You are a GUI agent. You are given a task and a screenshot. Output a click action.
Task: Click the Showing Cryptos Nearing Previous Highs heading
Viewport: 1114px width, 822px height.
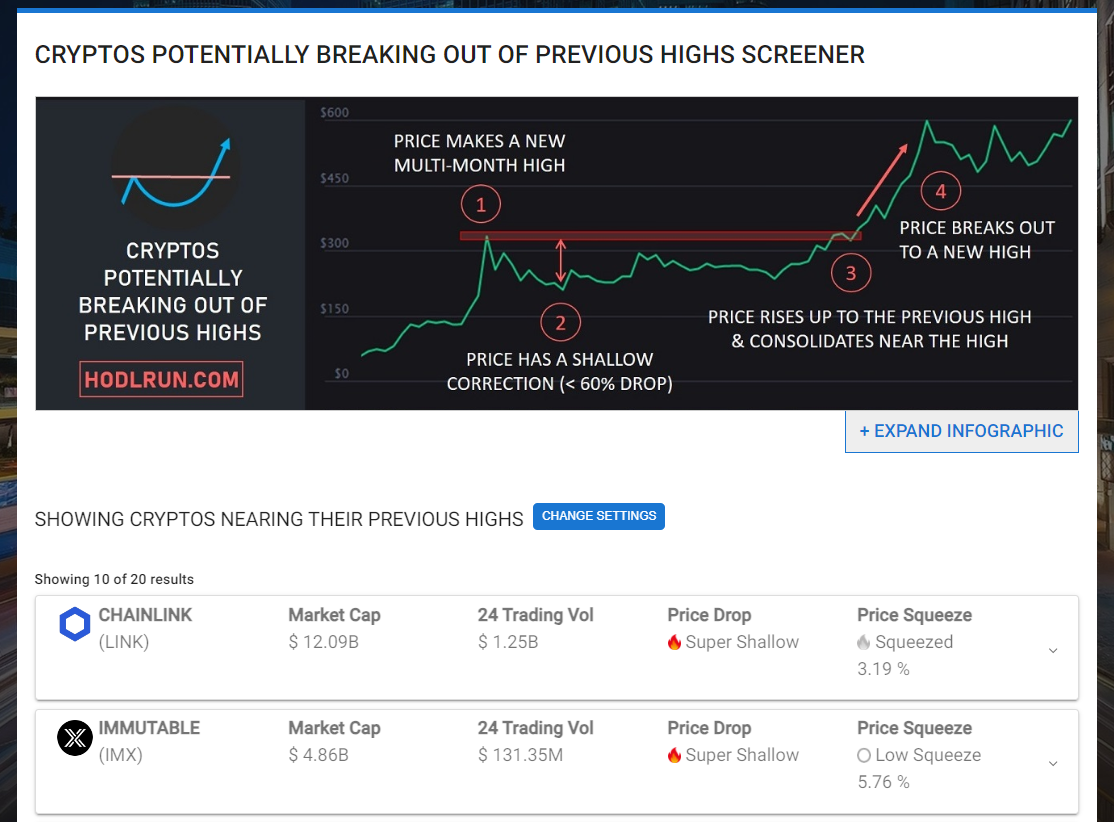coord(279,519)
